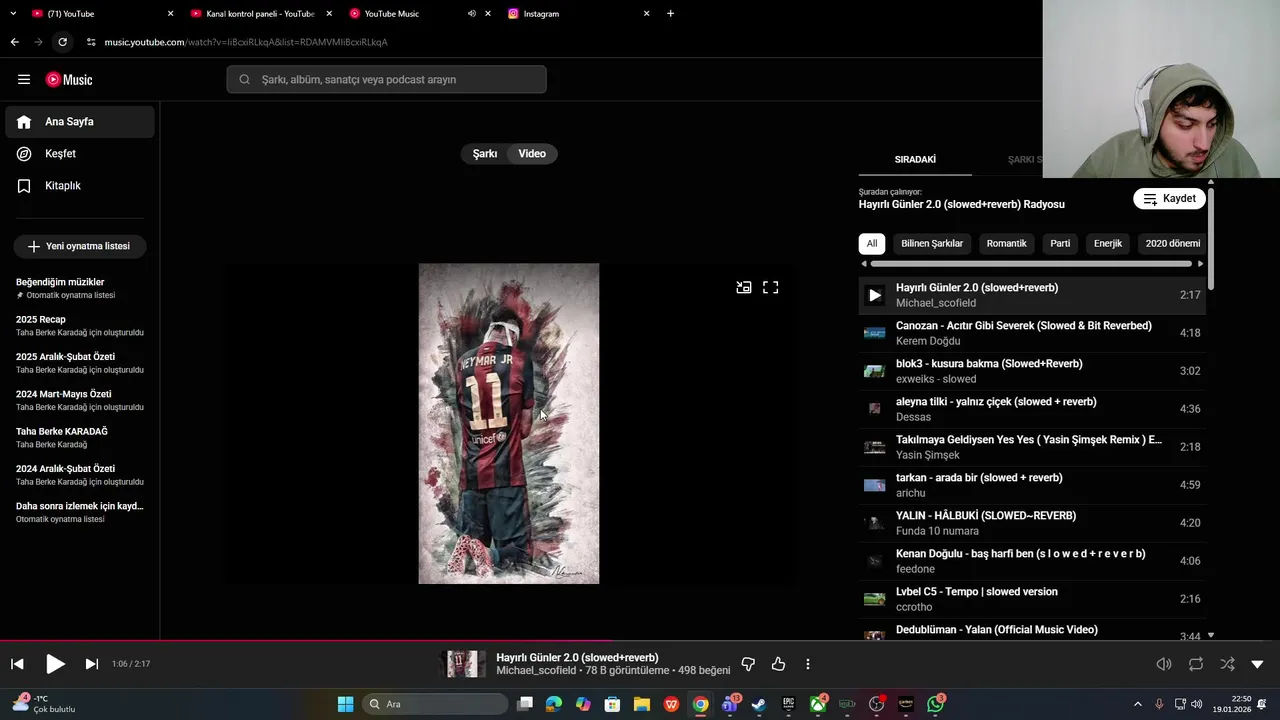Like the current song with thumbs-up
This screenshot has width=1280, height=720.
(x=778, y=664)
